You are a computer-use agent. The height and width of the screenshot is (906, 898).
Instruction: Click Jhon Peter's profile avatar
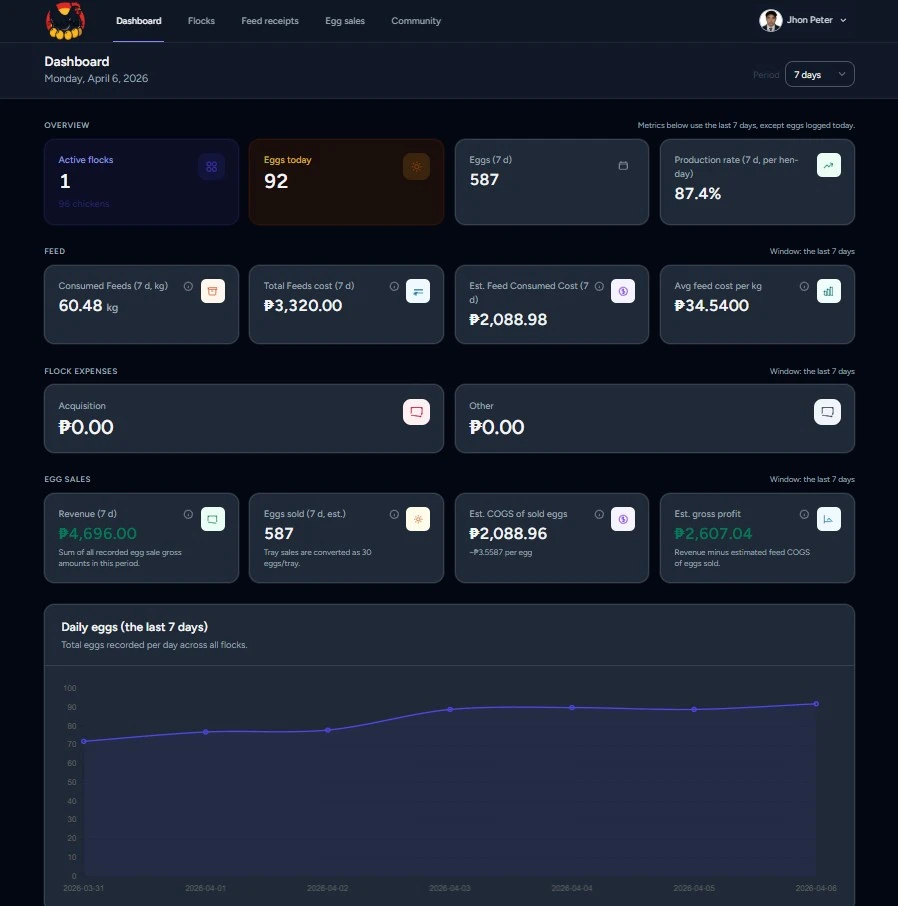pos(770,20)
